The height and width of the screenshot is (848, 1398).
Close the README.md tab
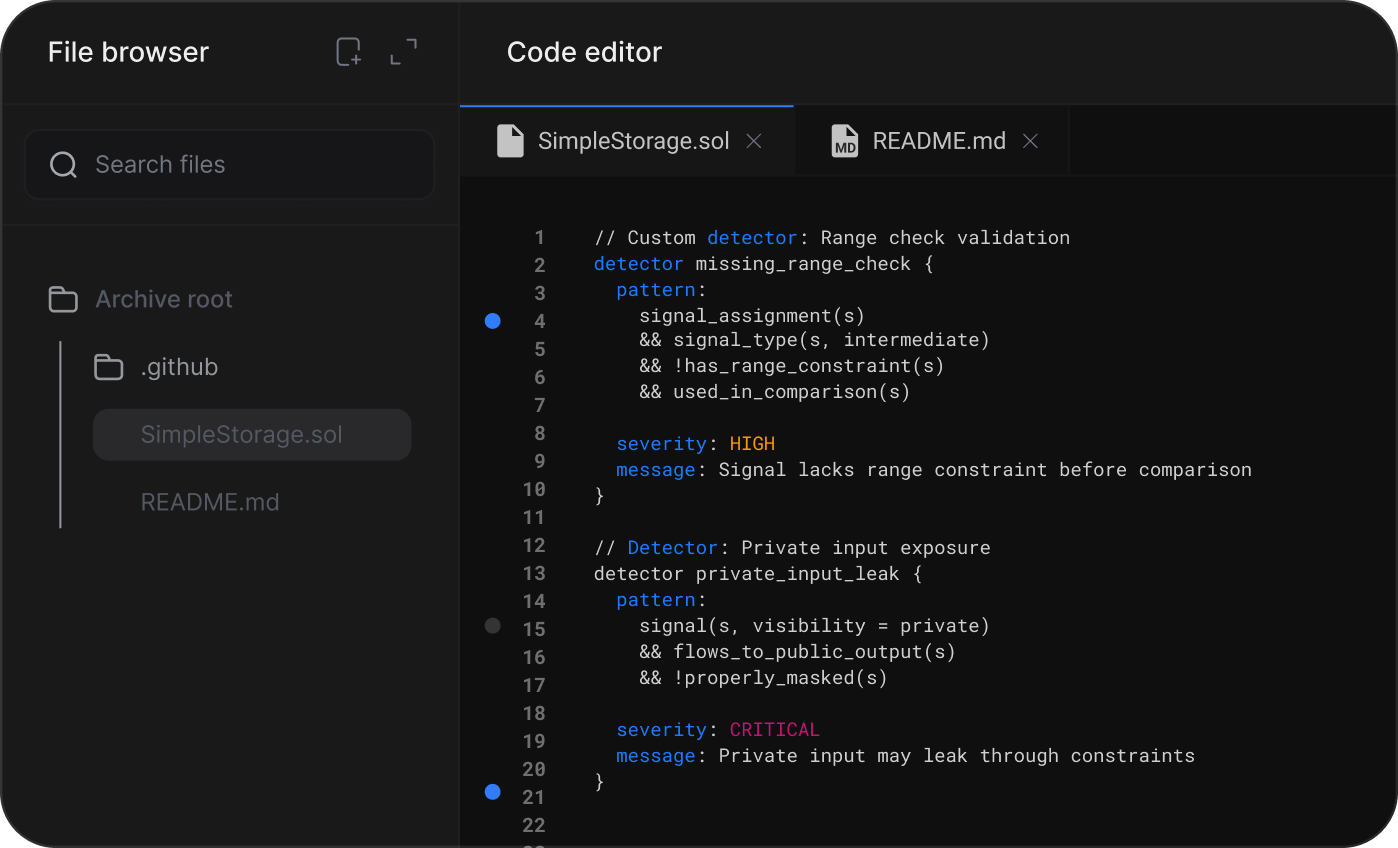(1030, 141)
